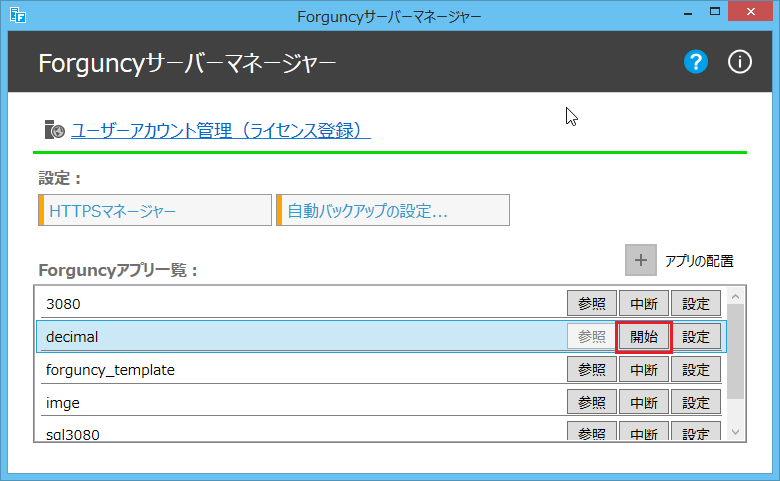The image size is (780, 481).
Task: Click 参照 for the sql3080 app
Action: point(592,432)
